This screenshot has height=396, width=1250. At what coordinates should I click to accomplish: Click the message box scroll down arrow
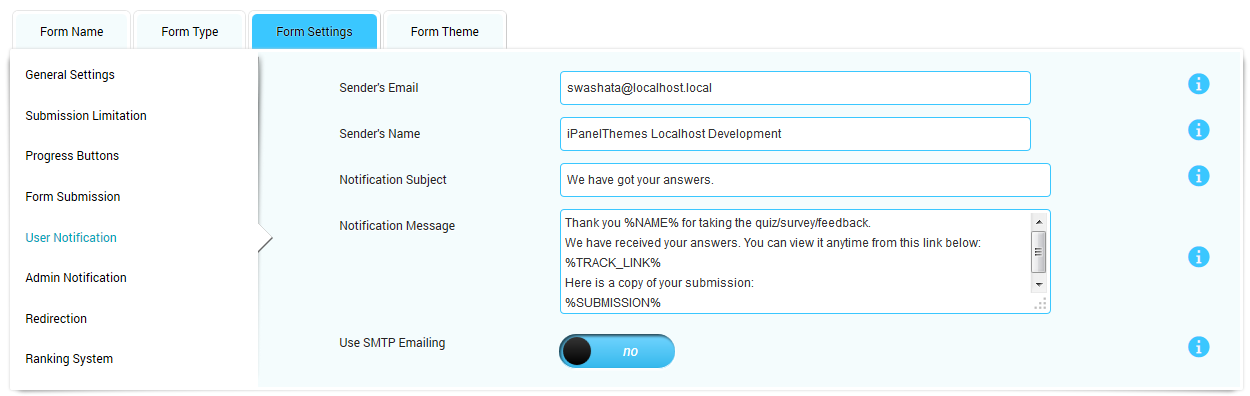pos(1038,285)
